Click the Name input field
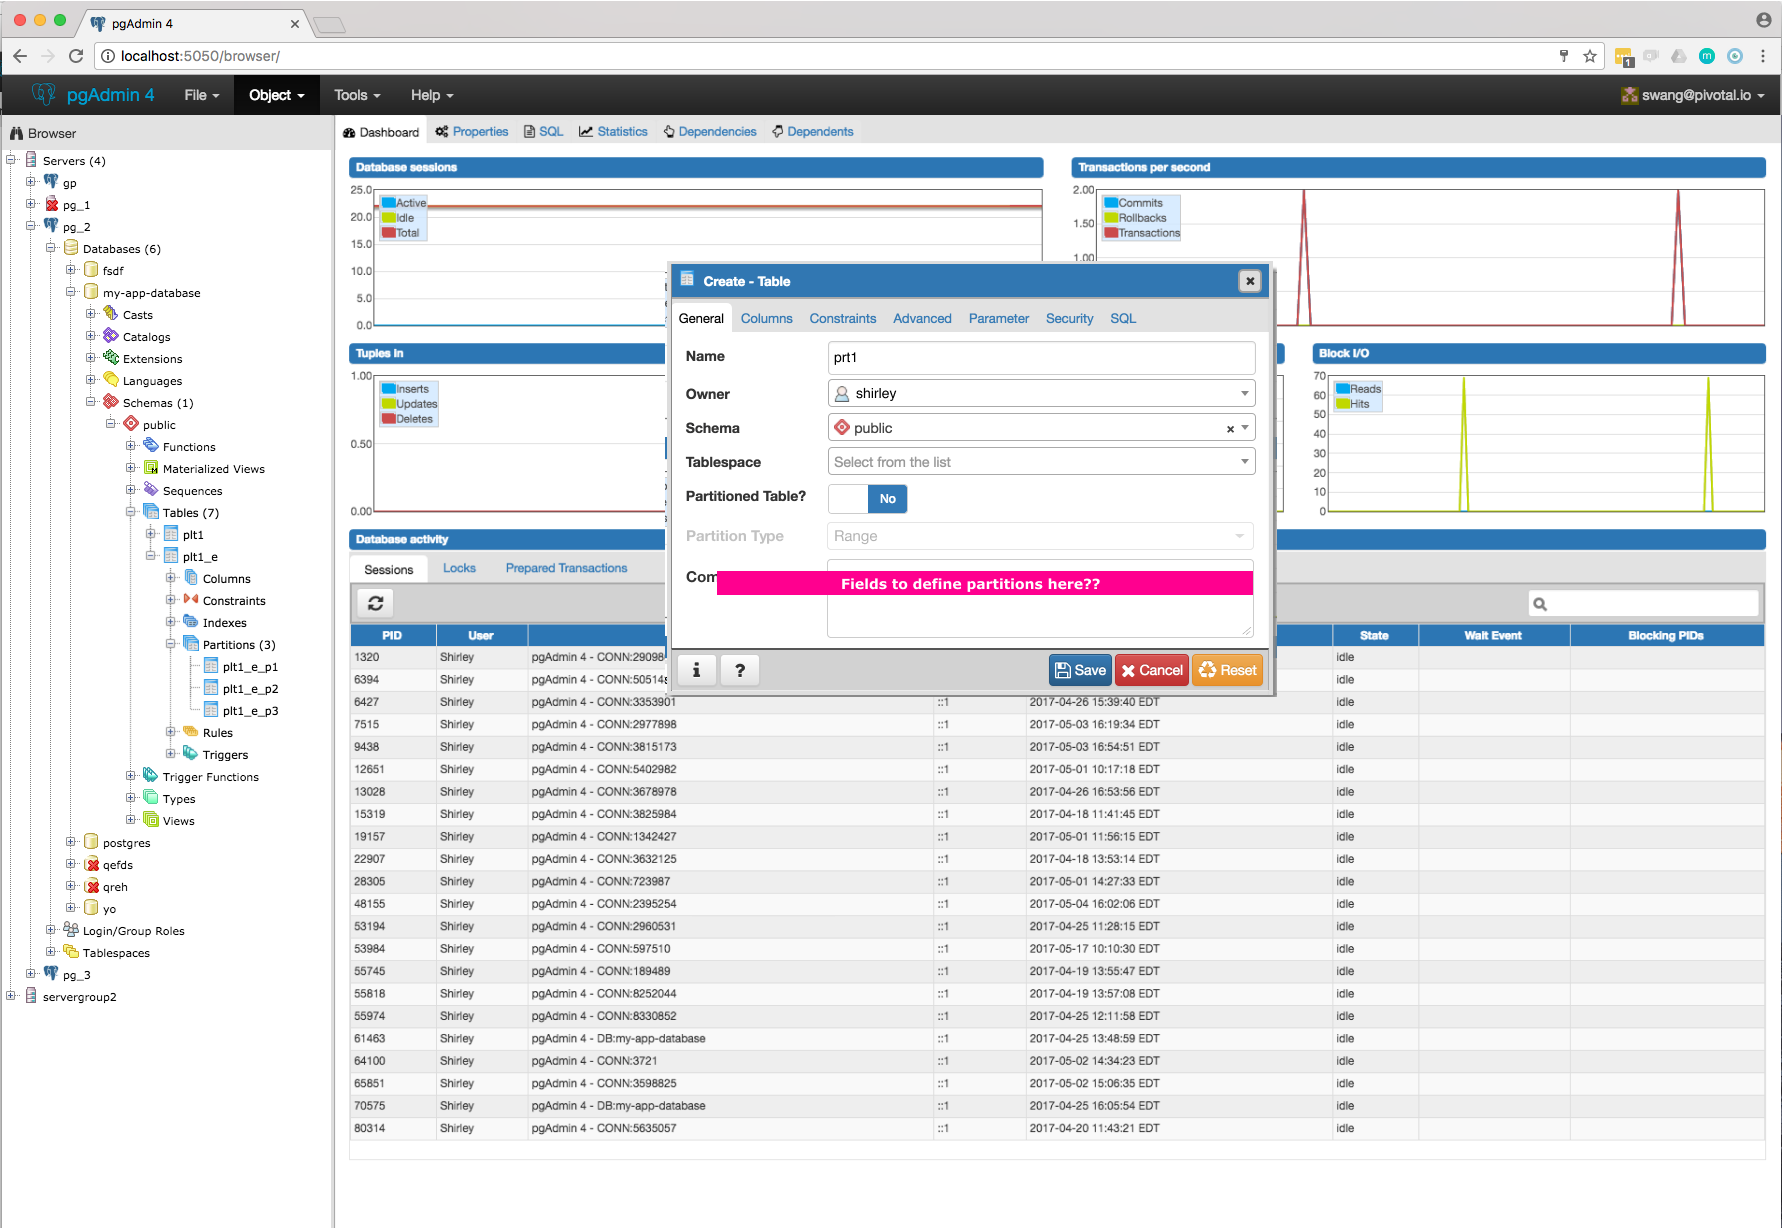Viewport: 1782px width, 1228px height. 1041,357
